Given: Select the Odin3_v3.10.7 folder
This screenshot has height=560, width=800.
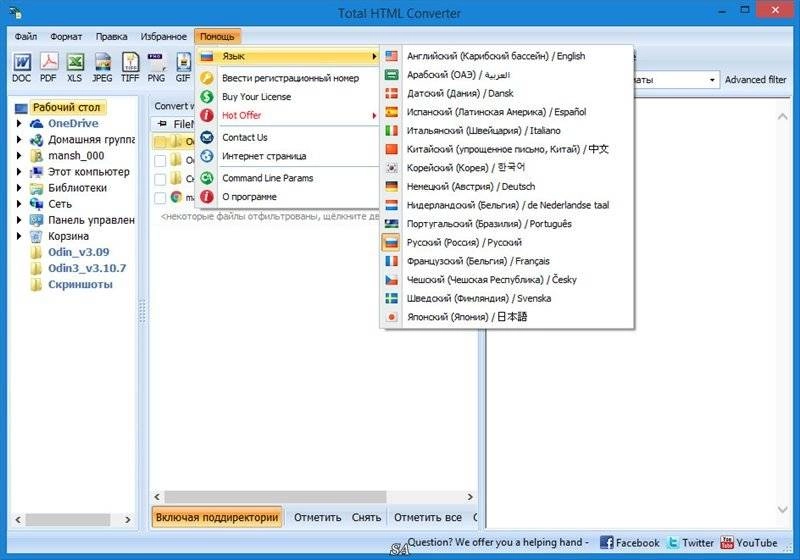Looking at the screenshot, I should [87, 268].
